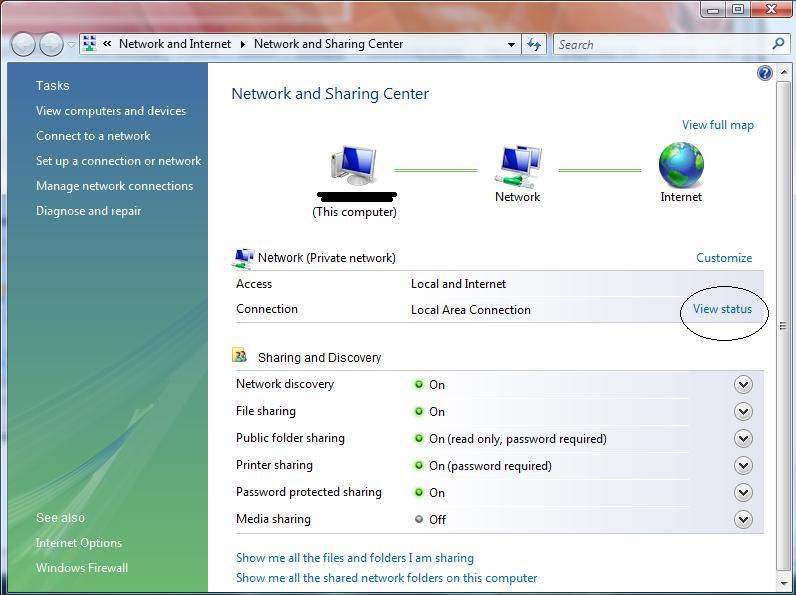The height and width of the screenshot is (595, 796).
Task: Click the Internet globe icon
Action: coord(681,165)
